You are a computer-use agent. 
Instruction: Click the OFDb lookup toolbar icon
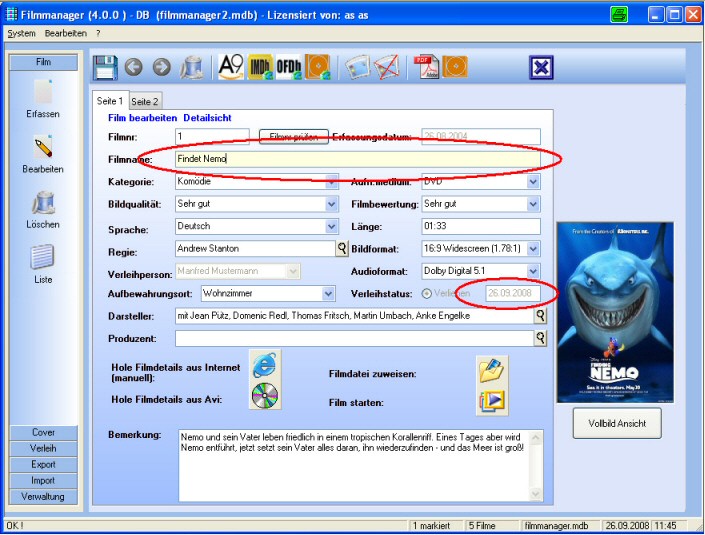click(x=290, y=67)
